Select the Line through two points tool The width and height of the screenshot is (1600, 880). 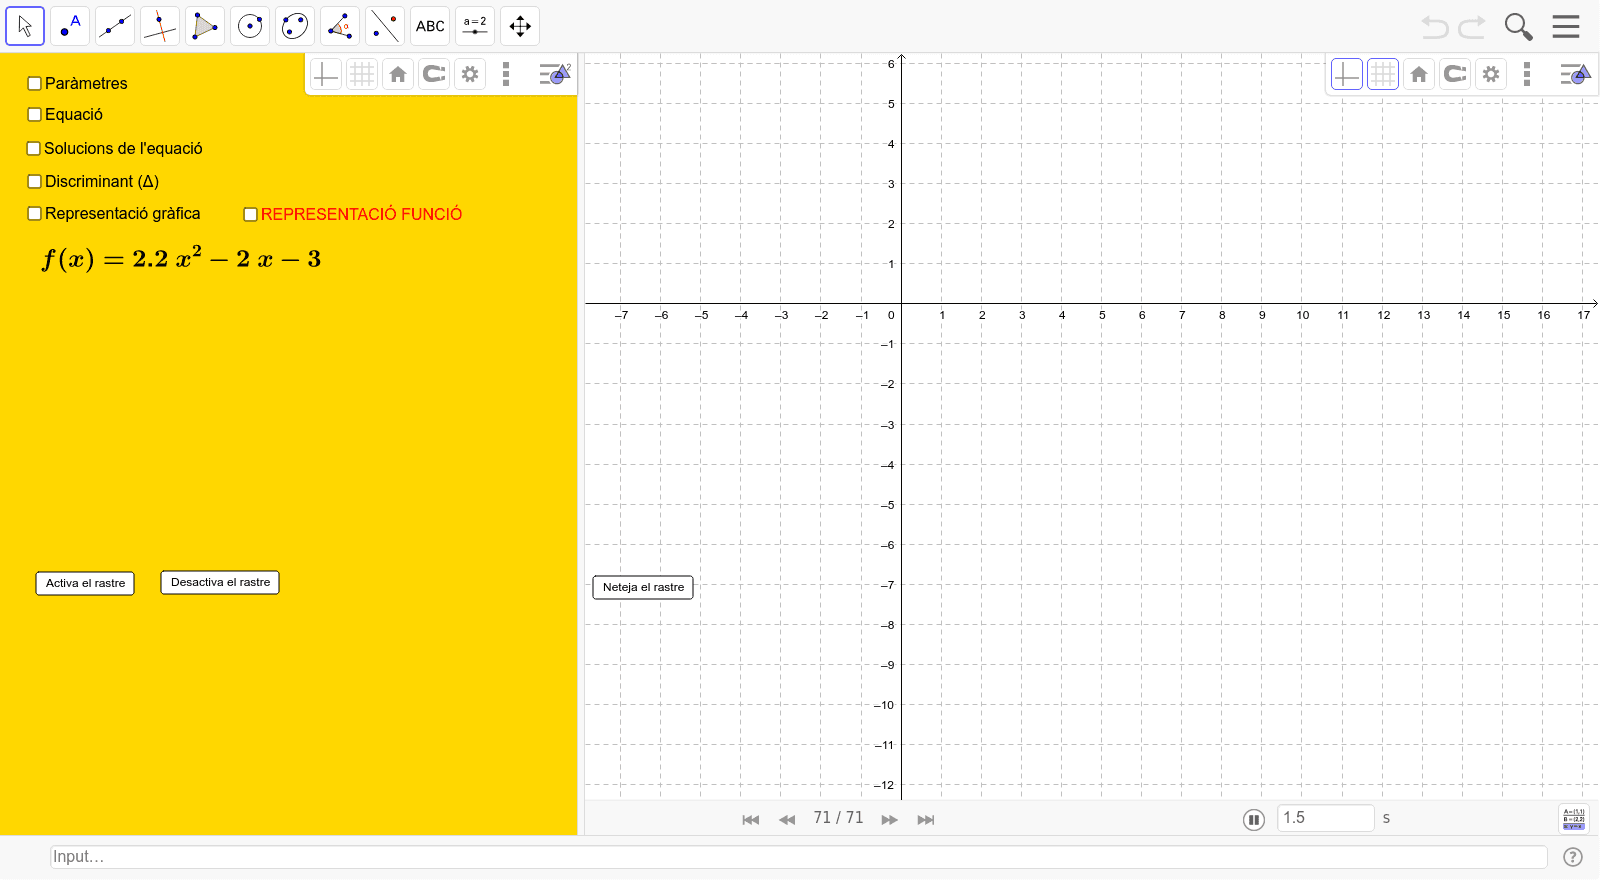[x=115, y=26]
